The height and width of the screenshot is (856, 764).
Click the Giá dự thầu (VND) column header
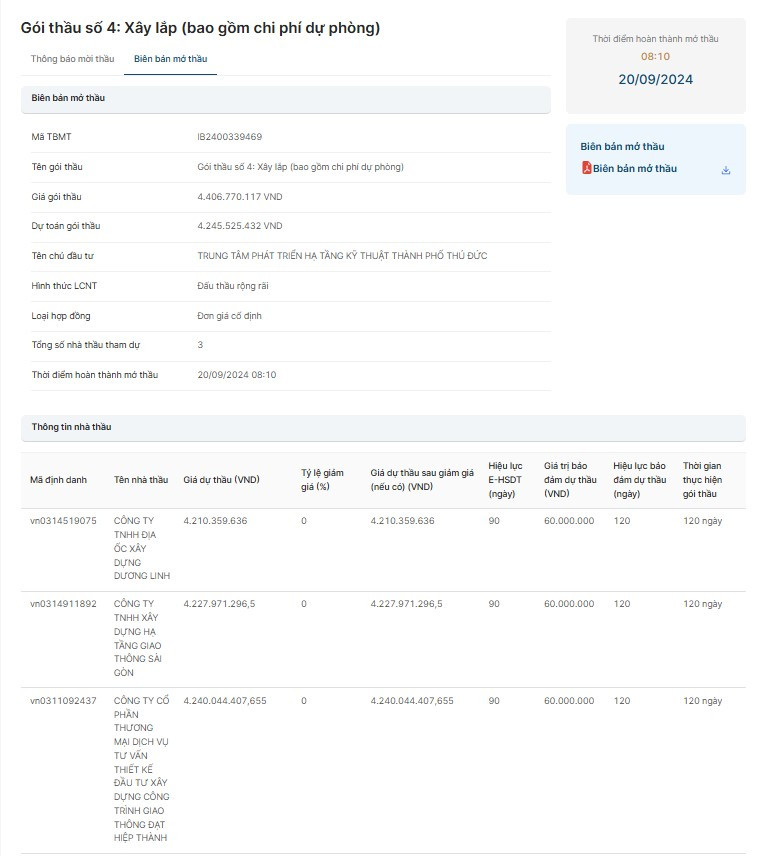pyautogui.click(x=221, y=480)
